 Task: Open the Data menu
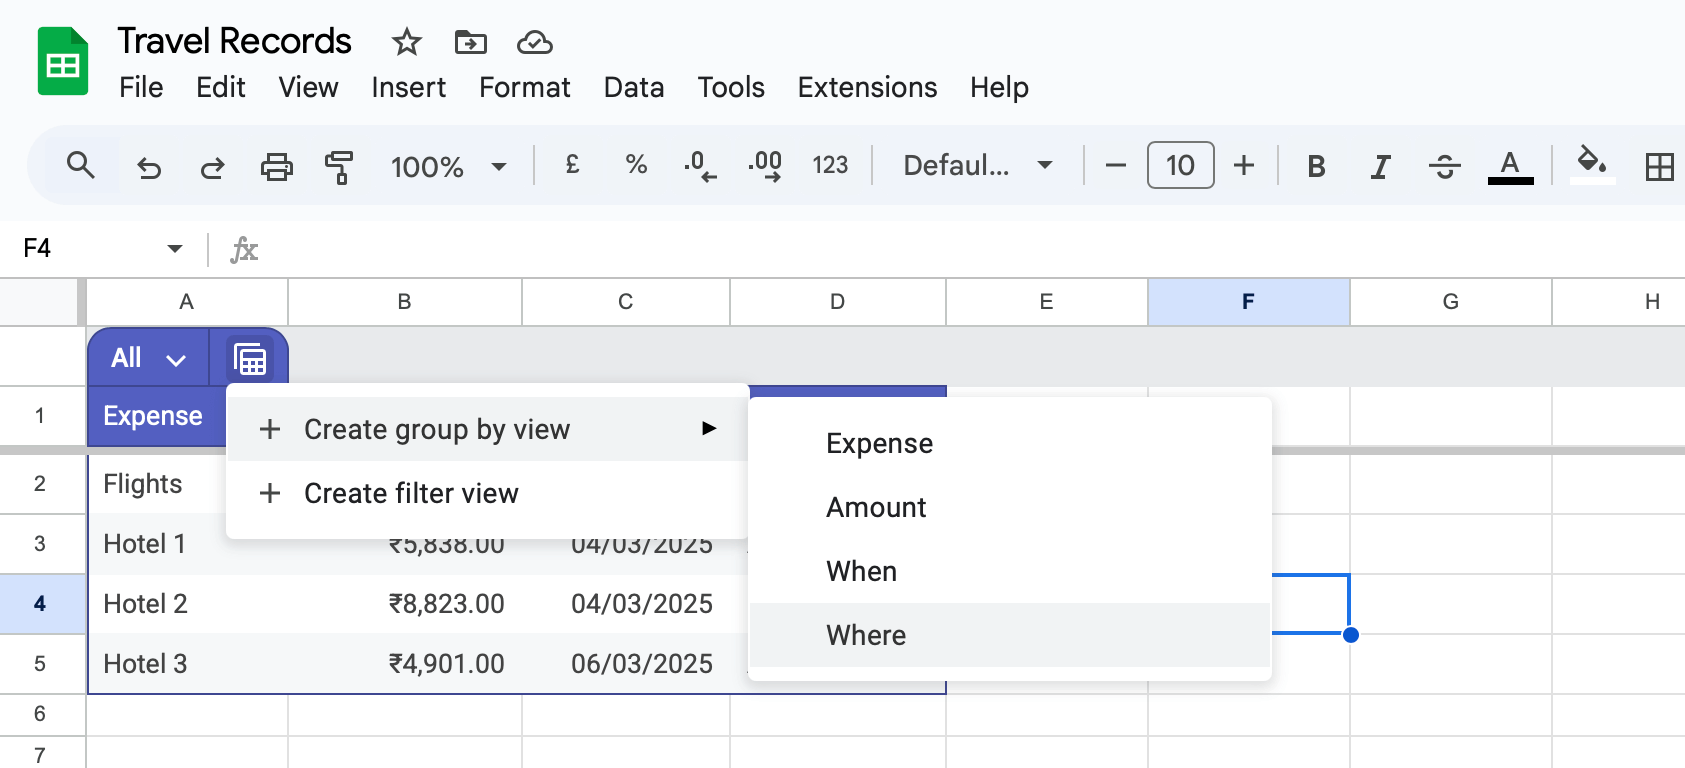pyautogui.click(x=633, y=88)
